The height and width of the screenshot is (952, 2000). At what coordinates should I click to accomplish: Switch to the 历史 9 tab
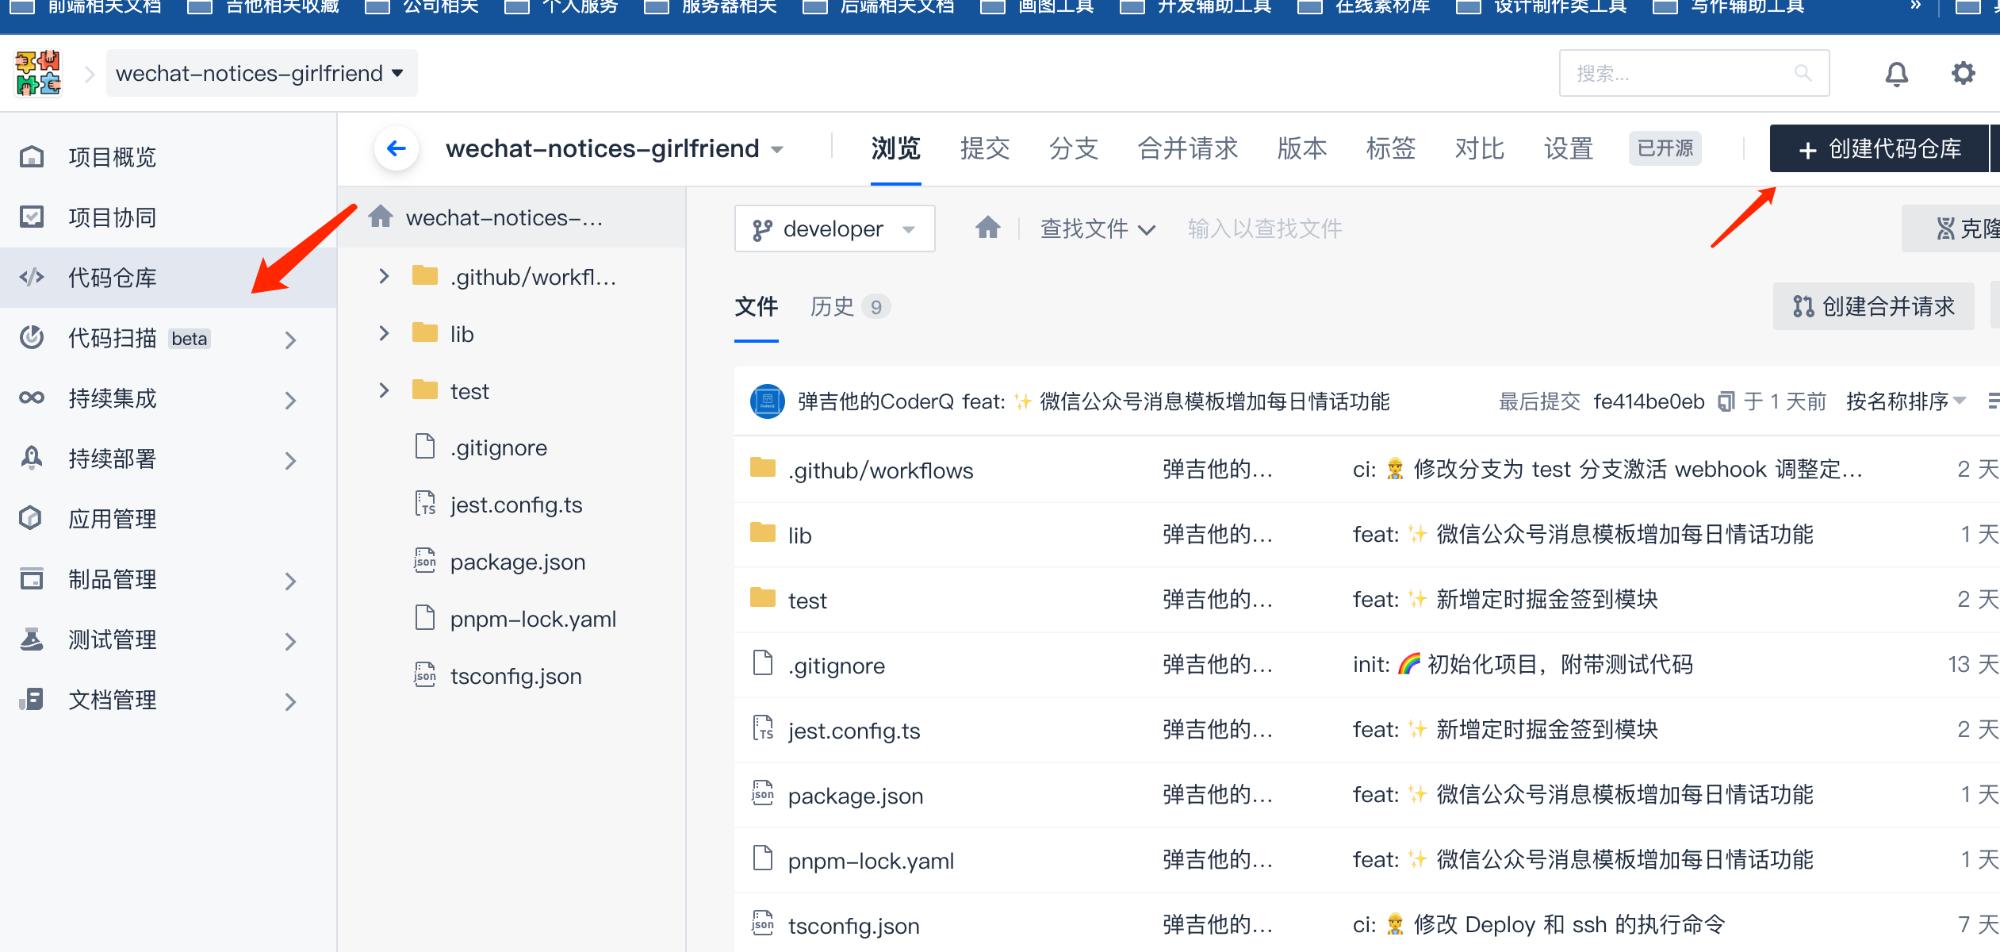click(x=849, y=307)
